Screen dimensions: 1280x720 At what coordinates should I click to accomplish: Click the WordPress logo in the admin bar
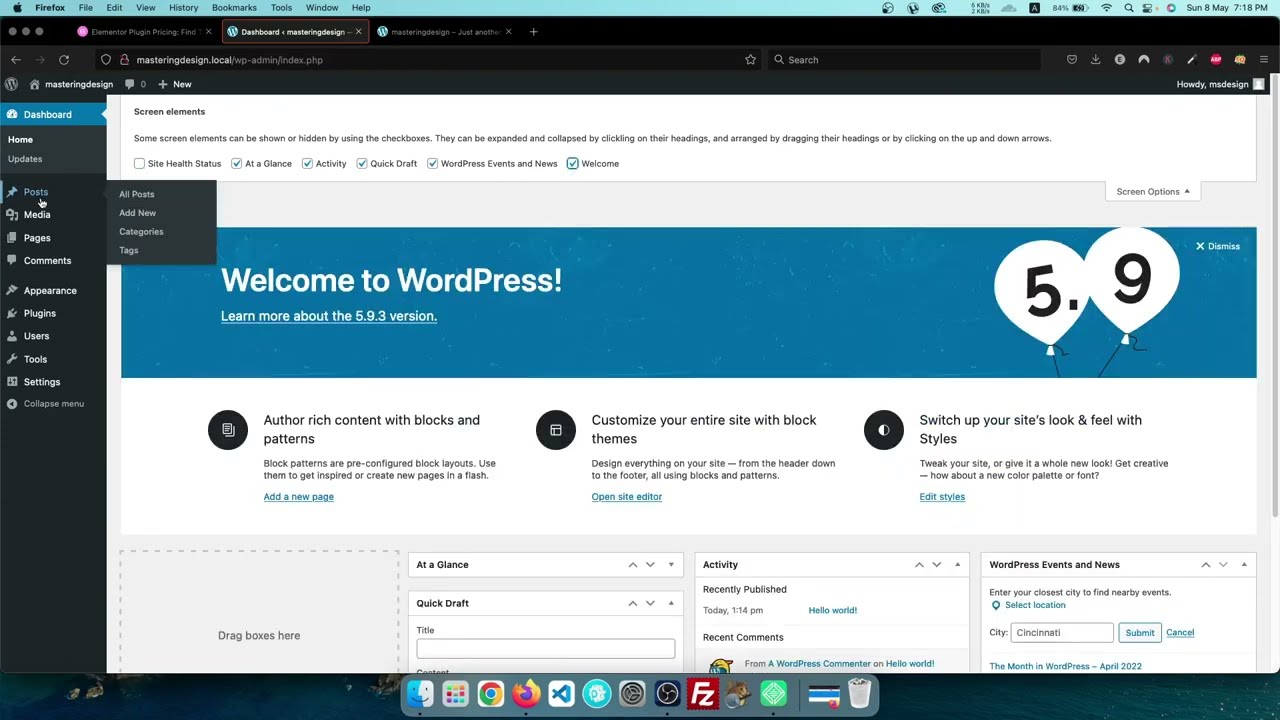[11, 84]
